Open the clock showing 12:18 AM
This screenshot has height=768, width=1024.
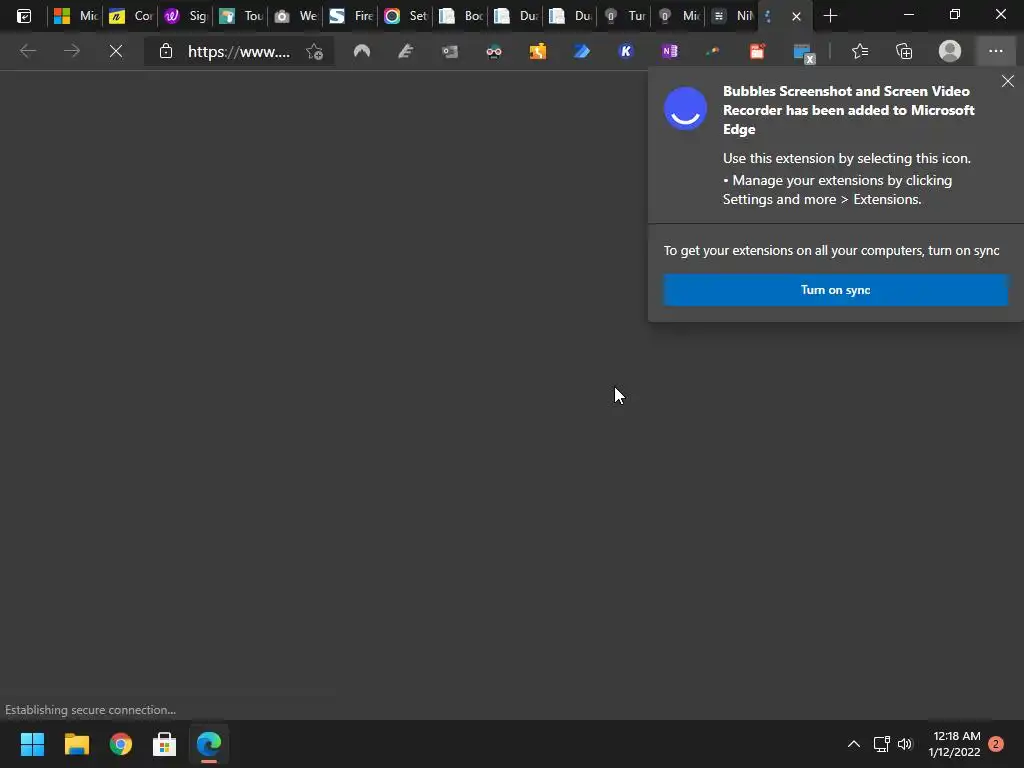[x=955, y=744]
